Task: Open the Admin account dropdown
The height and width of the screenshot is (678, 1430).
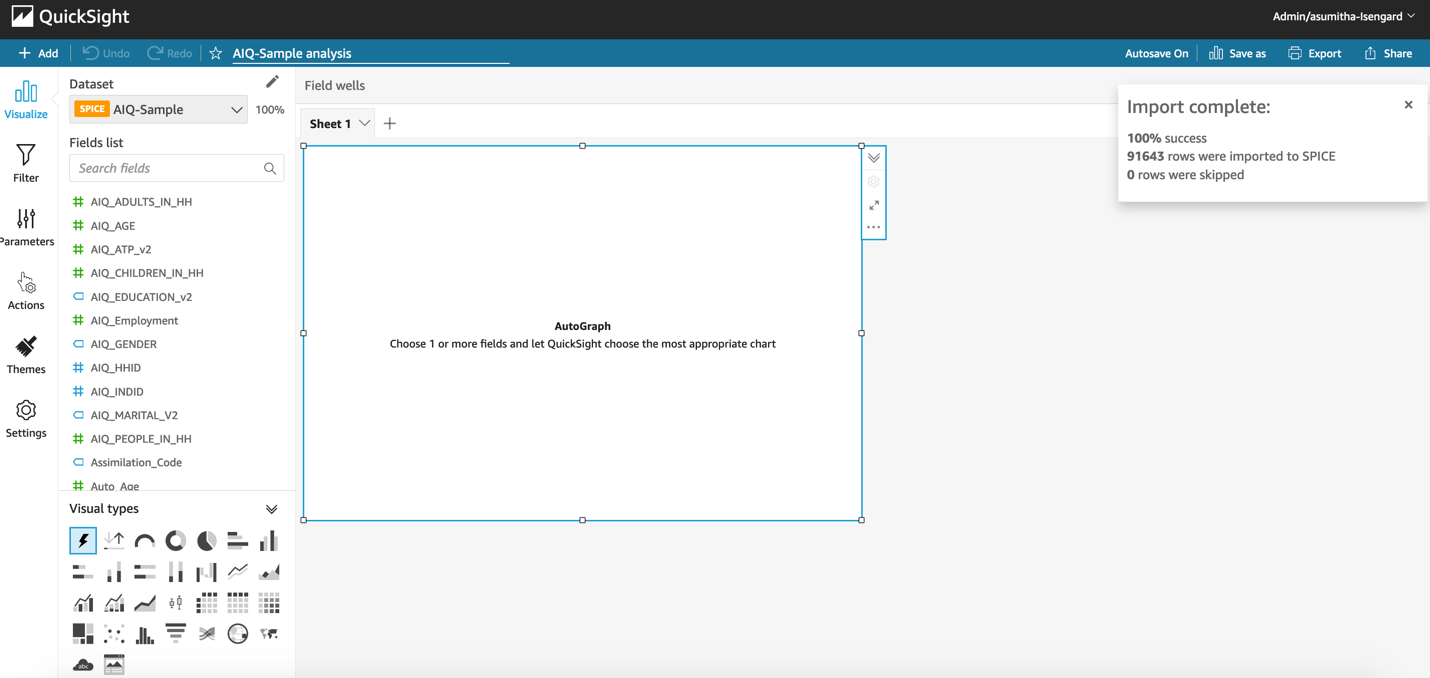Action: tap(1344, 16)
